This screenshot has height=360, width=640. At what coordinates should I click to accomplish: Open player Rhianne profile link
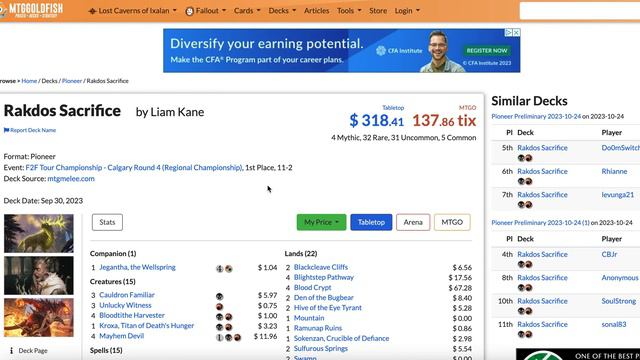pos(614,171)
